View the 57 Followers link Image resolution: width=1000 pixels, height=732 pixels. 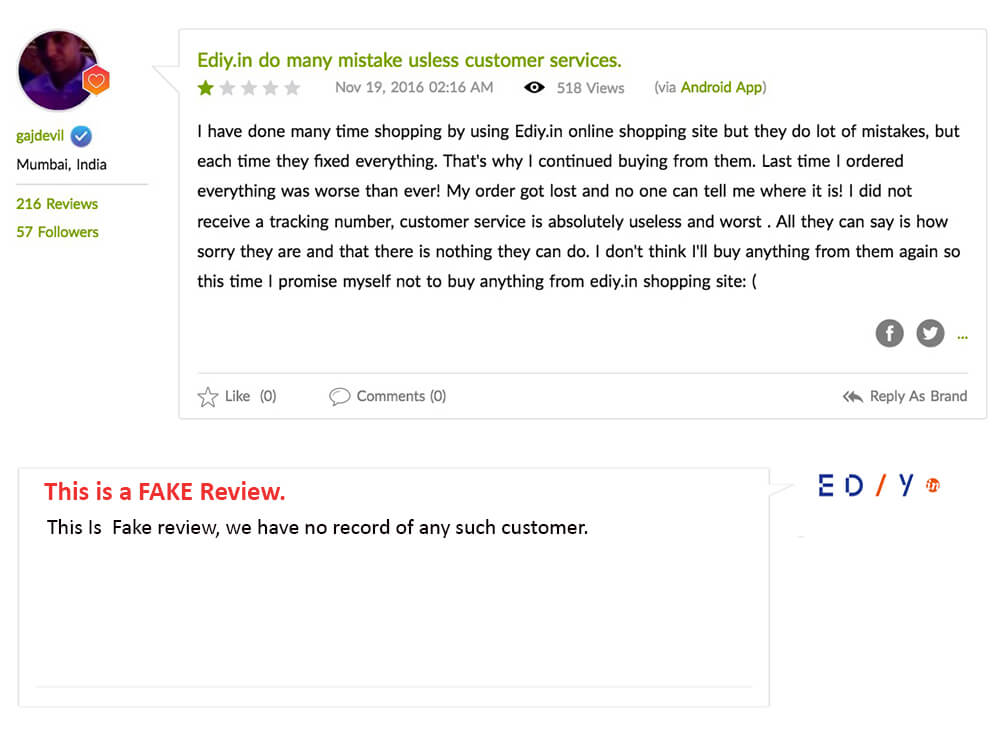[57, 232]
